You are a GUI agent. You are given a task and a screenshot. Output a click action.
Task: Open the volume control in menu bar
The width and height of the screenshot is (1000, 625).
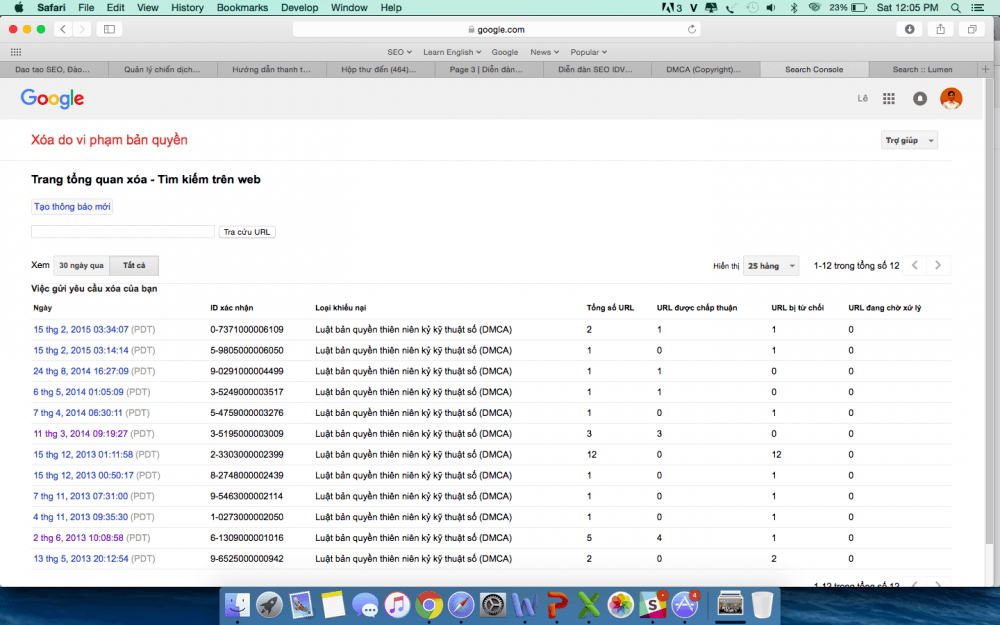pos(771,8)
